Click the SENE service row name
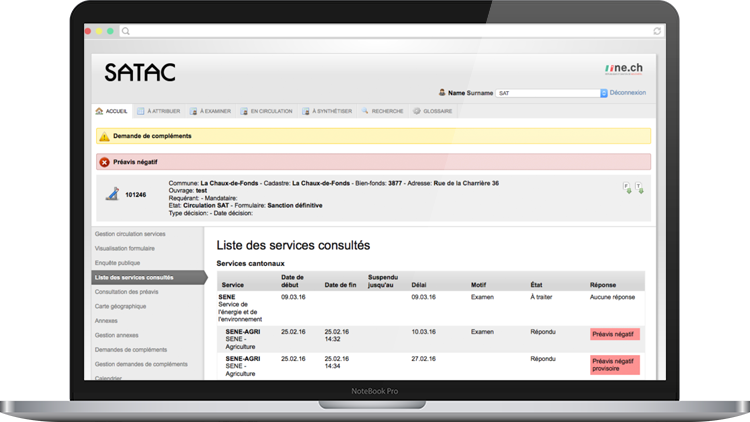Image resolution: width=750 pixels, height=422 pixels. pos(227,297)
